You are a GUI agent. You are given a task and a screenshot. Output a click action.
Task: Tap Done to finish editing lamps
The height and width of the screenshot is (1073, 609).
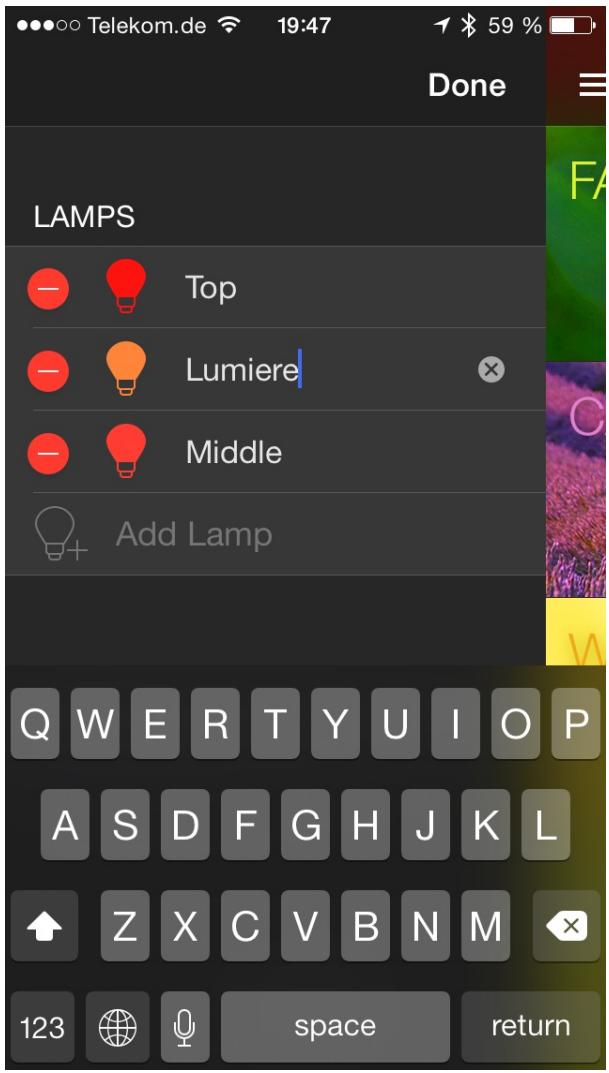click(467, 85)
